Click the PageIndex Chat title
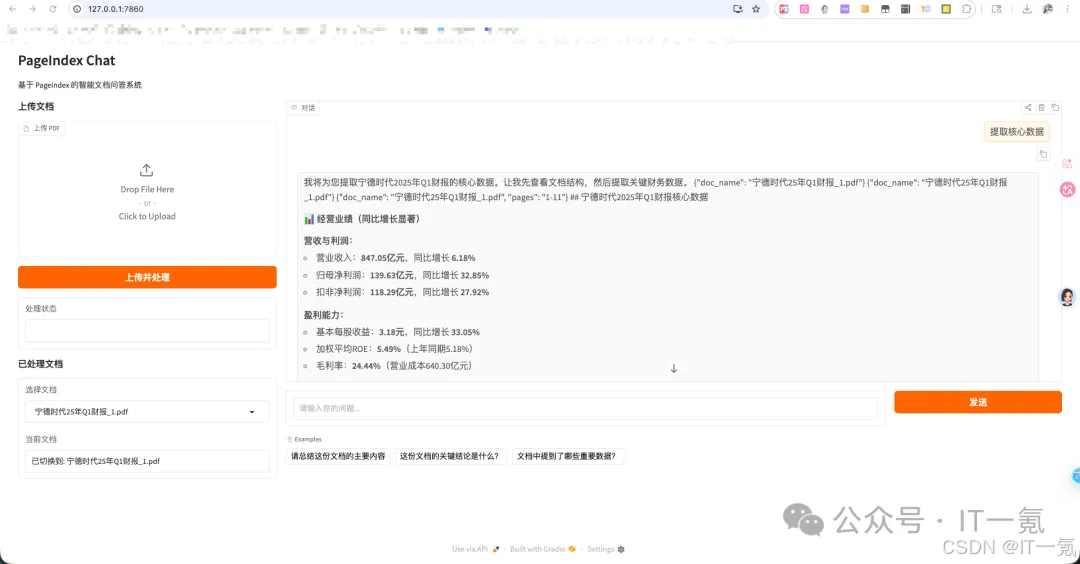The height and width of the screenshot is (564, 1080). [x=67, y=61]
